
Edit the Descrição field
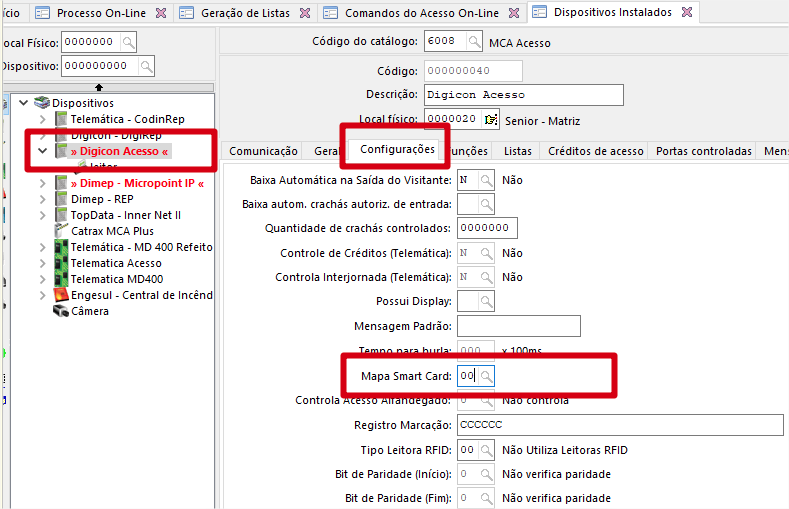(x=524, y=95)
